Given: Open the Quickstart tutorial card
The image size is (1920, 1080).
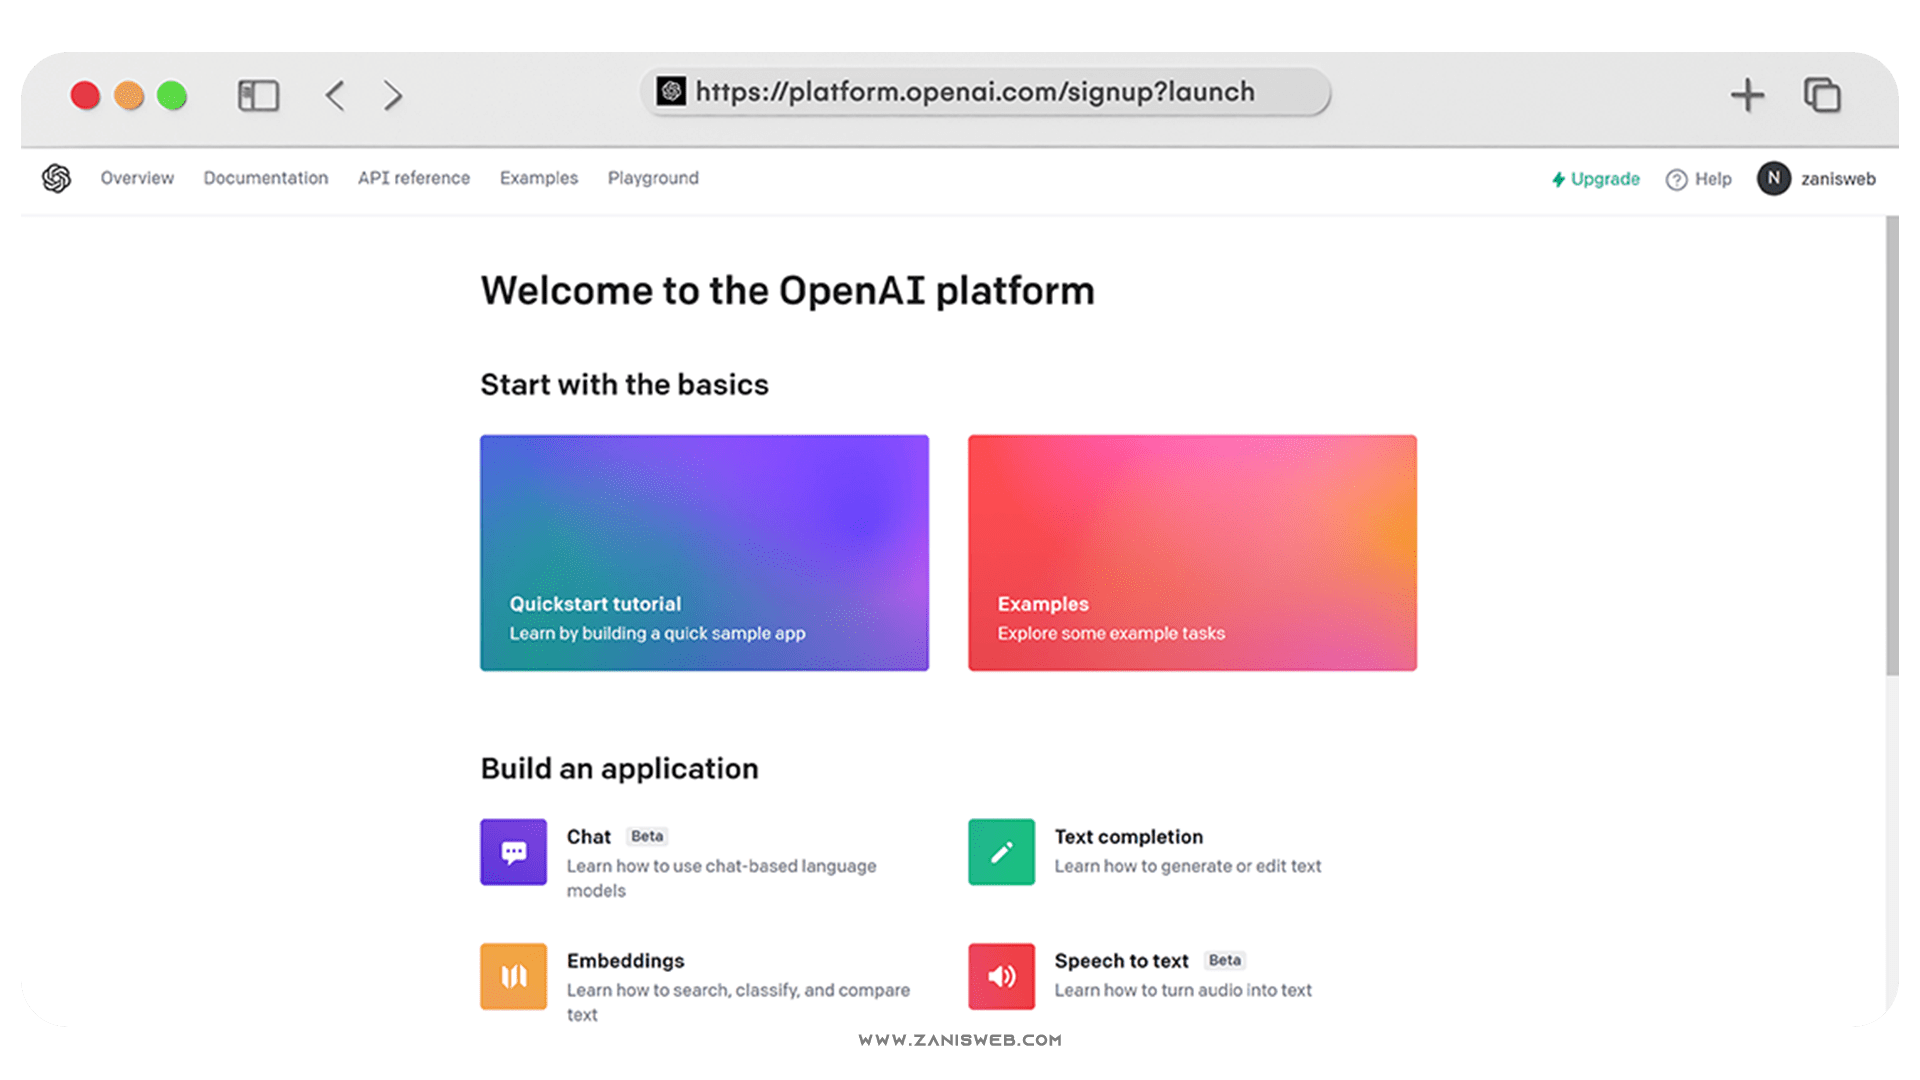Looking at the screenshot, I should point(704,553).
